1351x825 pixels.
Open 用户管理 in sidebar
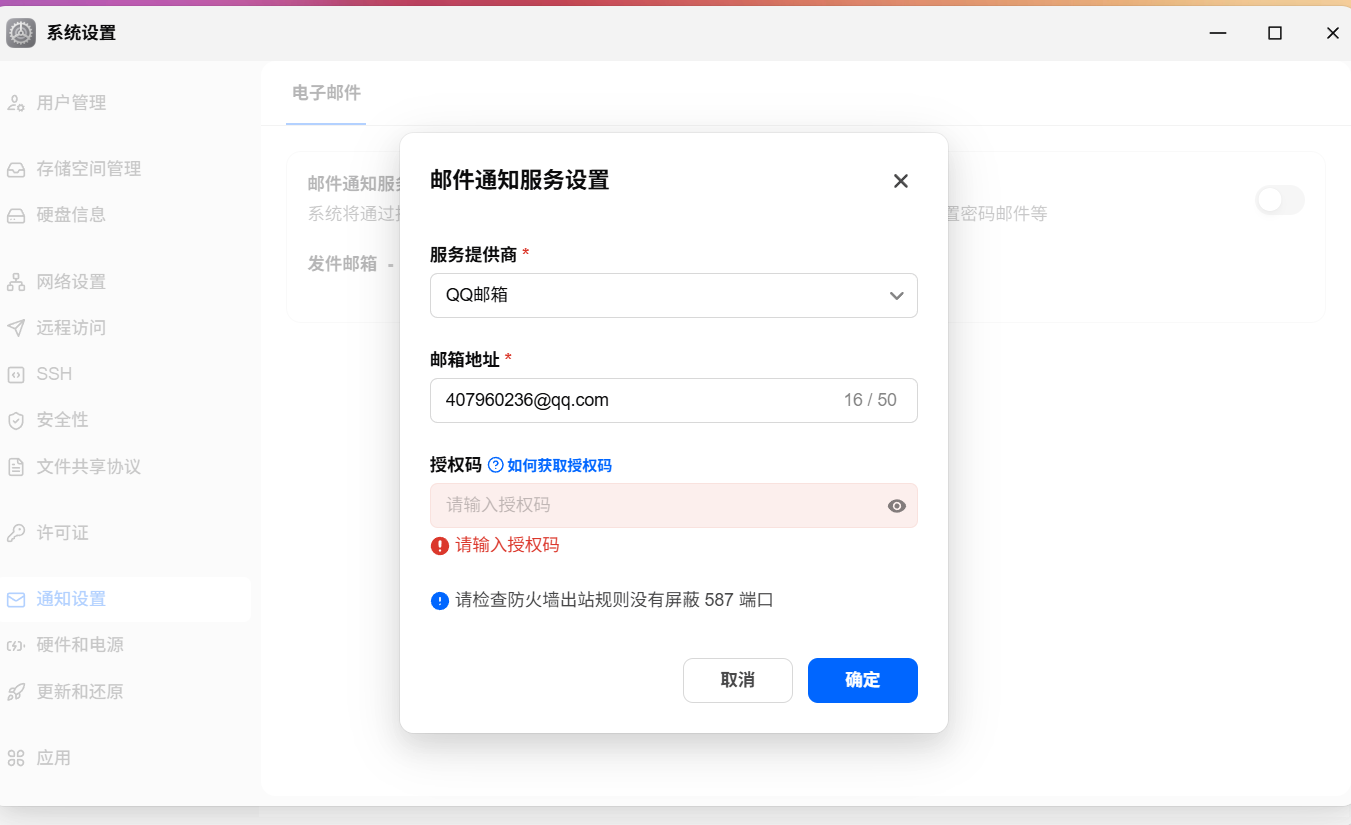(x=126, y=103)
